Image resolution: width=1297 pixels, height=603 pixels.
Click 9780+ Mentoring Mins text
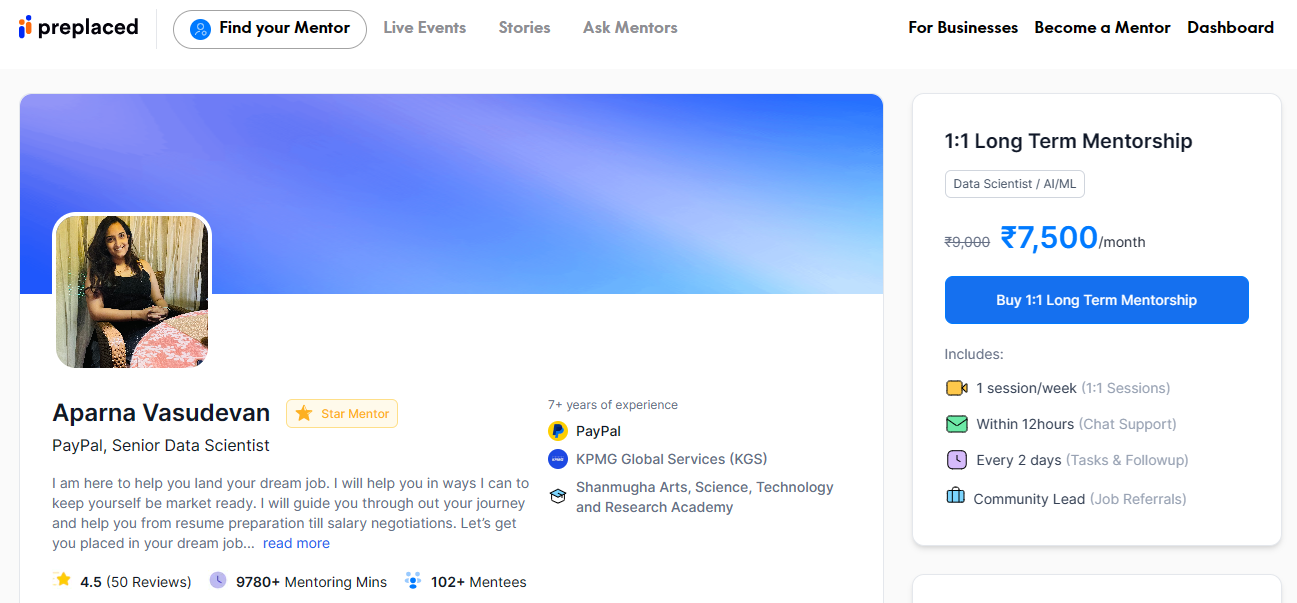pos(311,582)
